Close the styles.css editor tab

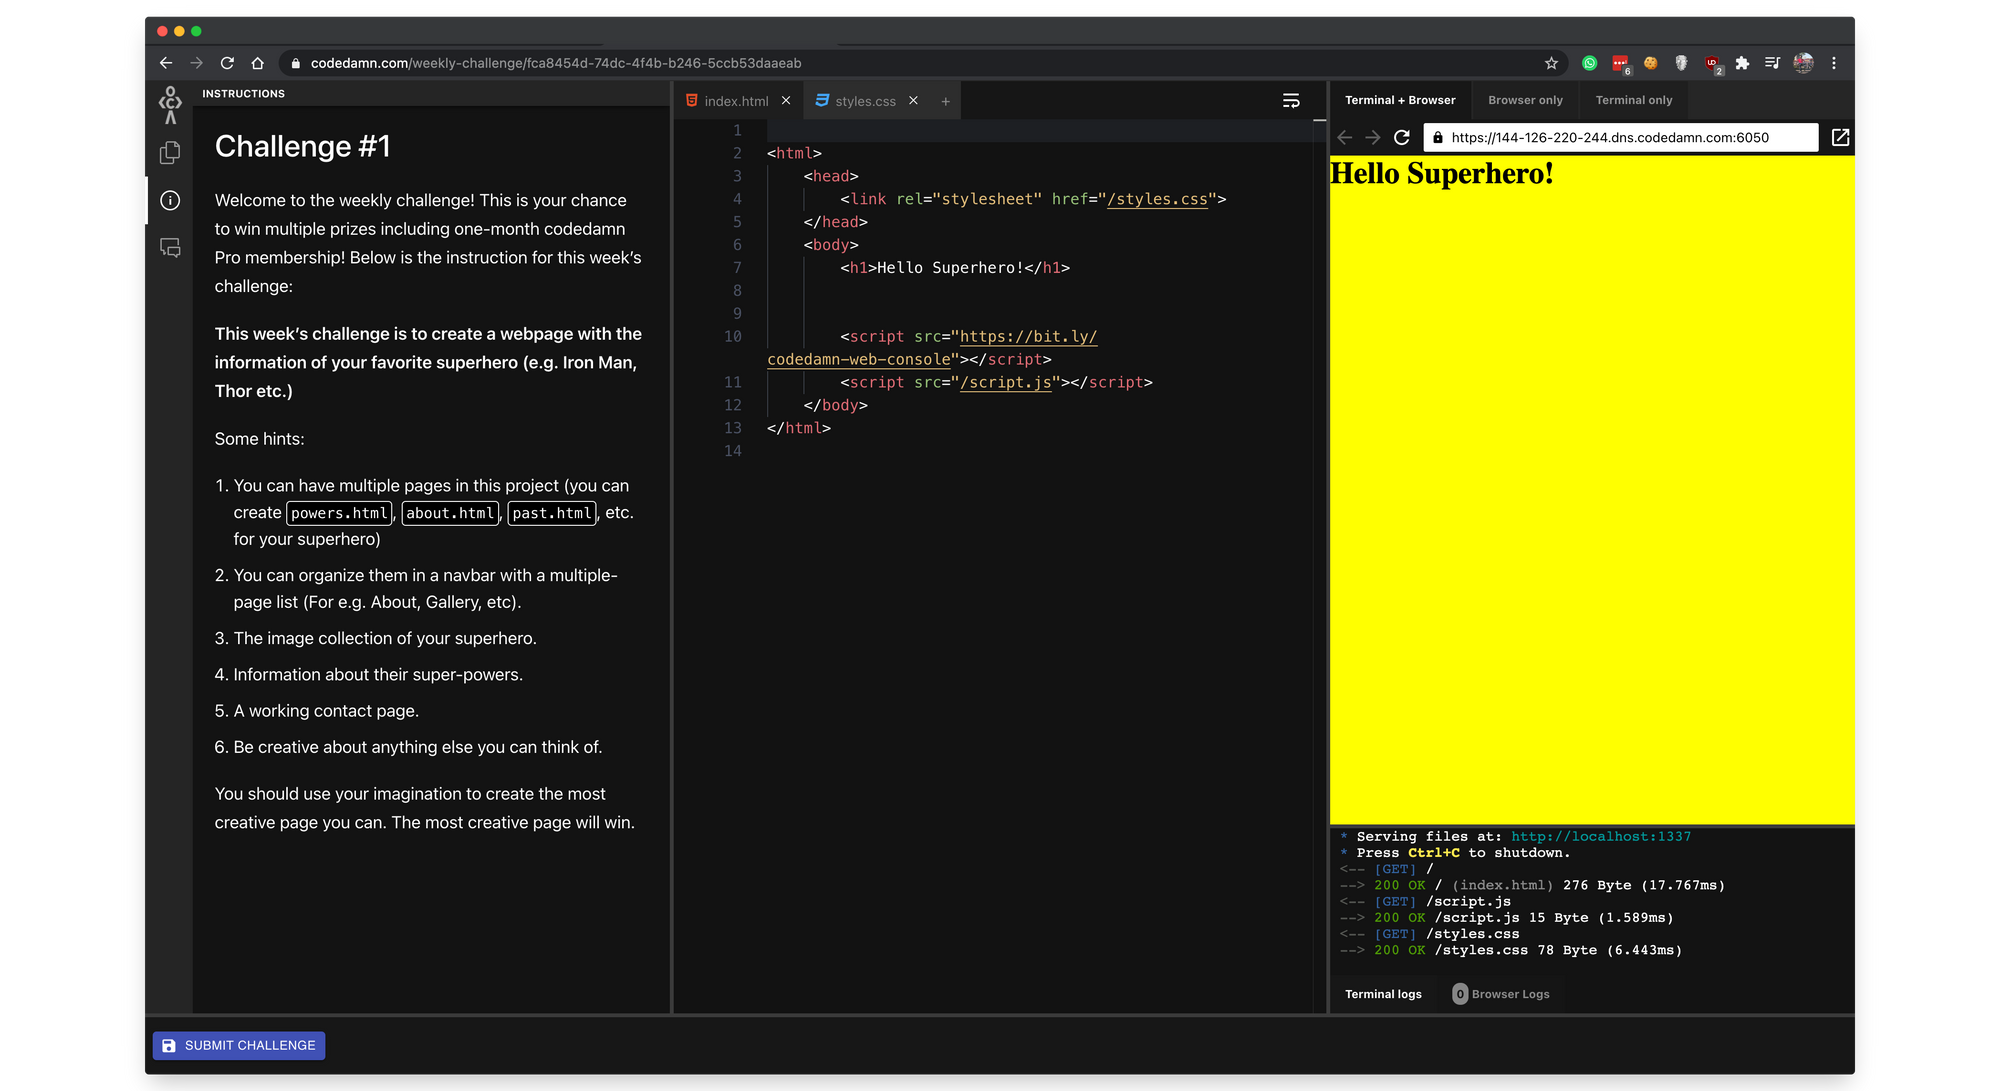[x=913, y=100]
